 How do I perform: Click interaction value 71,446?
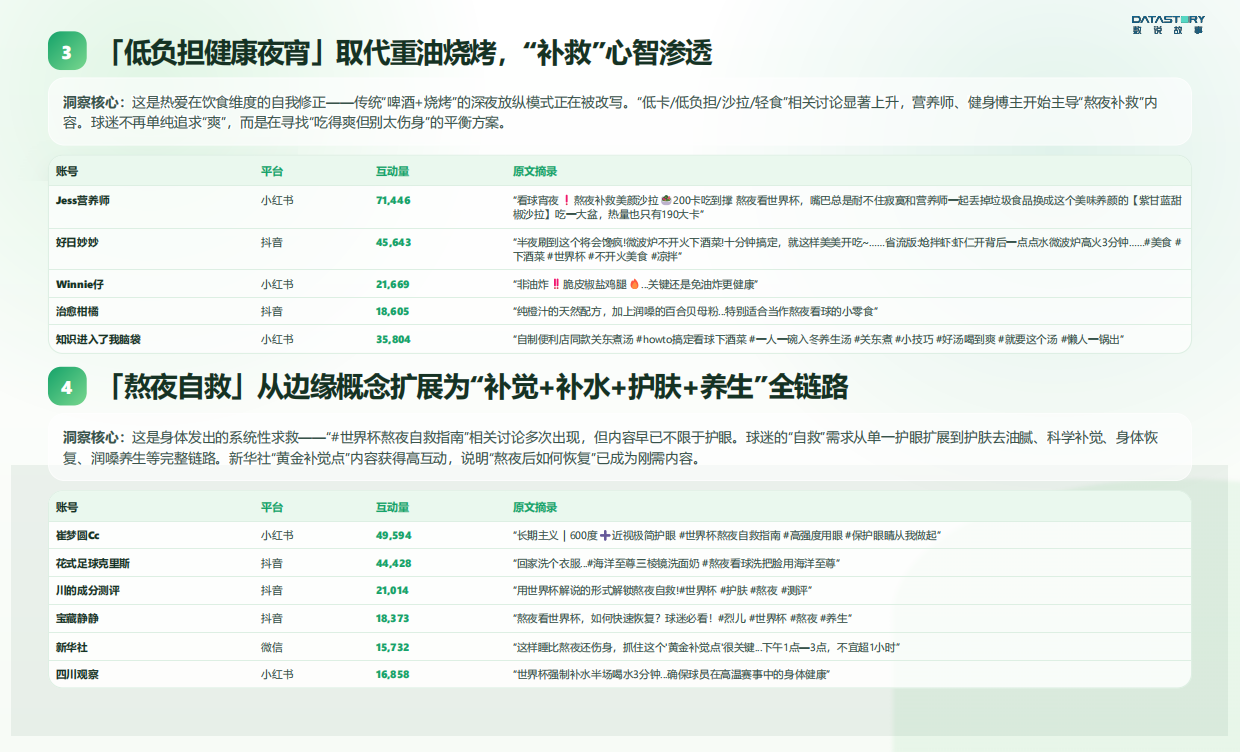(x=393, y=201)
